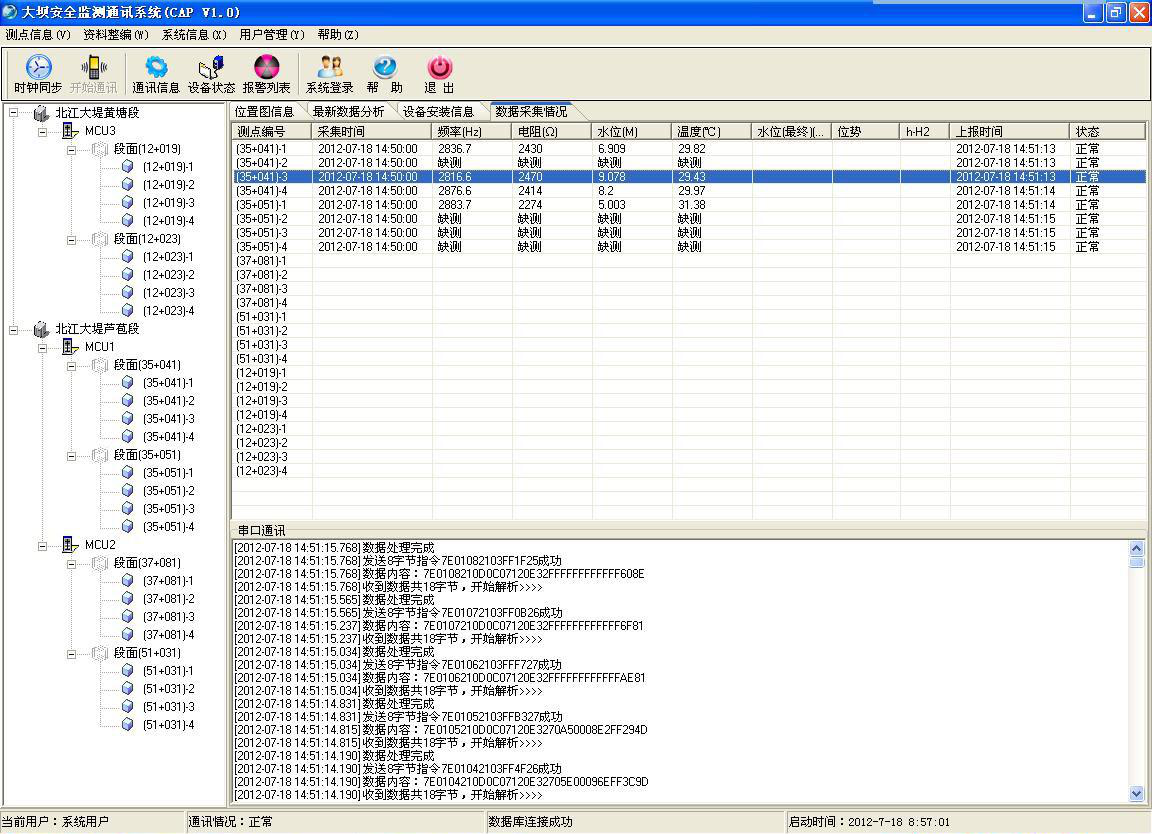
Task: Click the cube icon for (51+031)-4
Action: point(127,725)
